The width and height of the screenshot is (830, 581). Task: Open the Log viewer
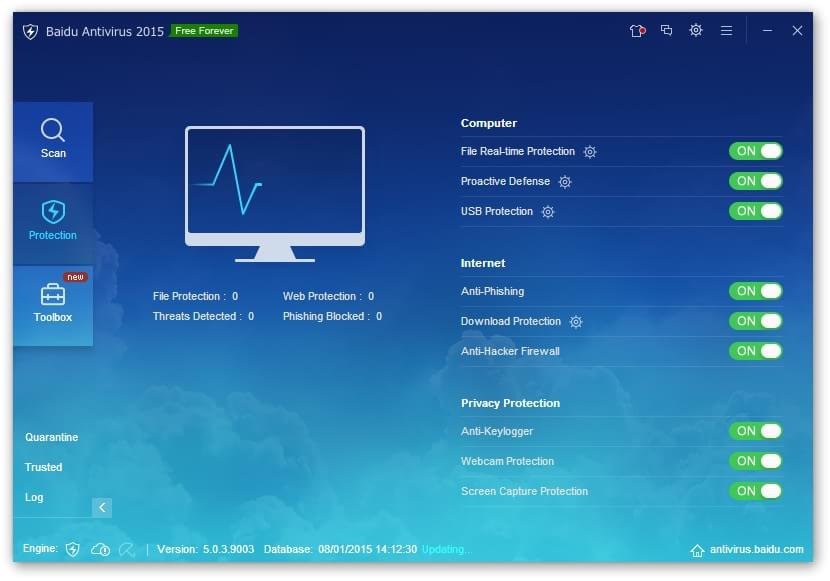pyautogui.click(x=34, y=497)
